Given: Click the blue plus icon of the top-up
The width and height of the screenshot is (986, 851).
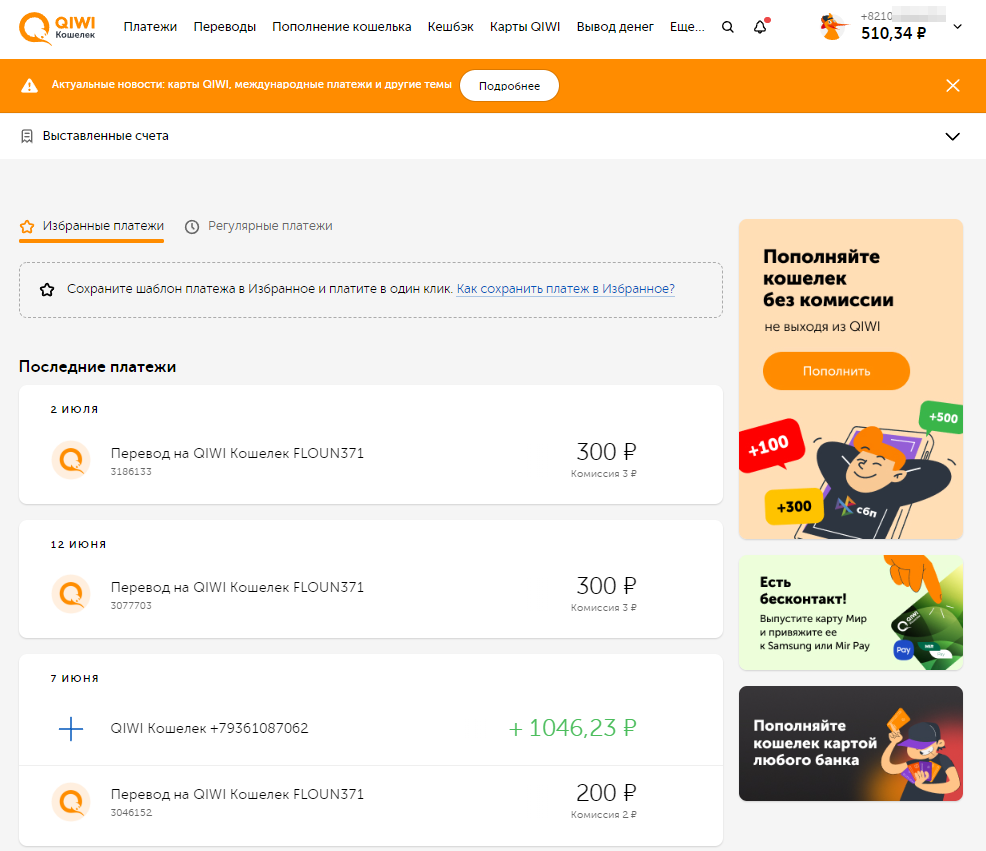Looking at the screenshot, I should click(71, 728).
